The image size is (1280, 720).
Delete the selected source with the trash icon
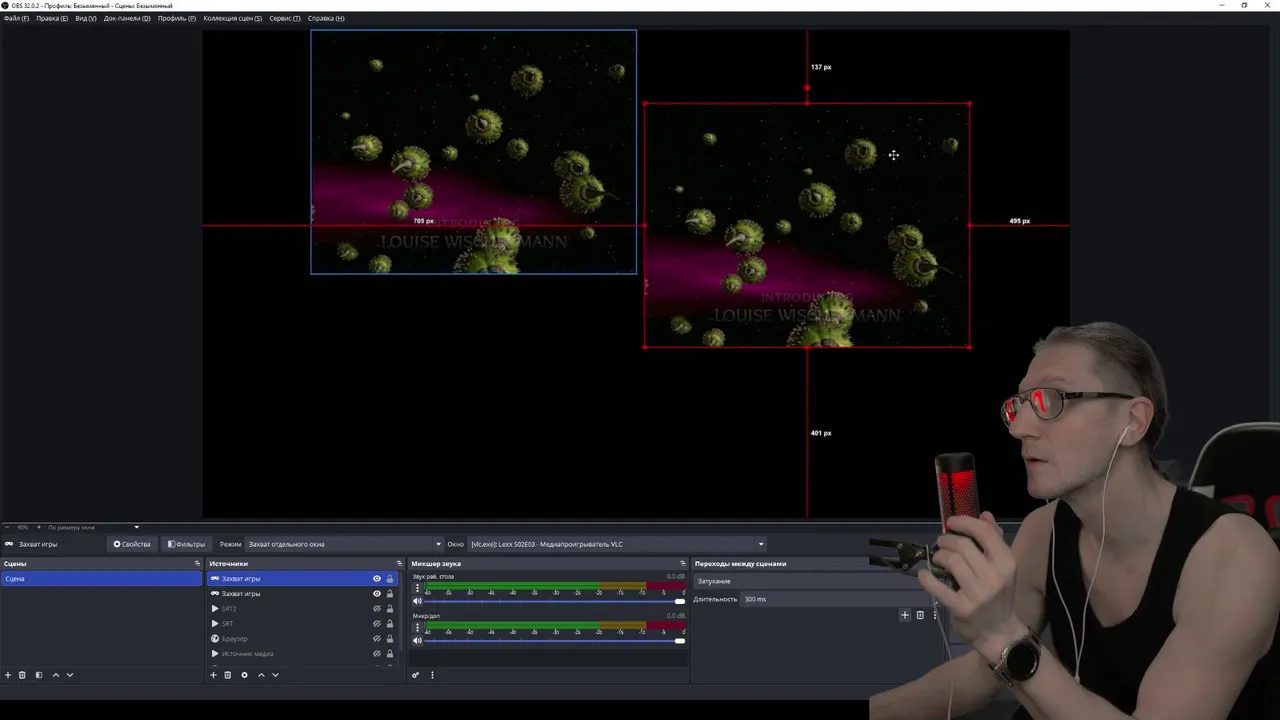(x=227, y=675)
